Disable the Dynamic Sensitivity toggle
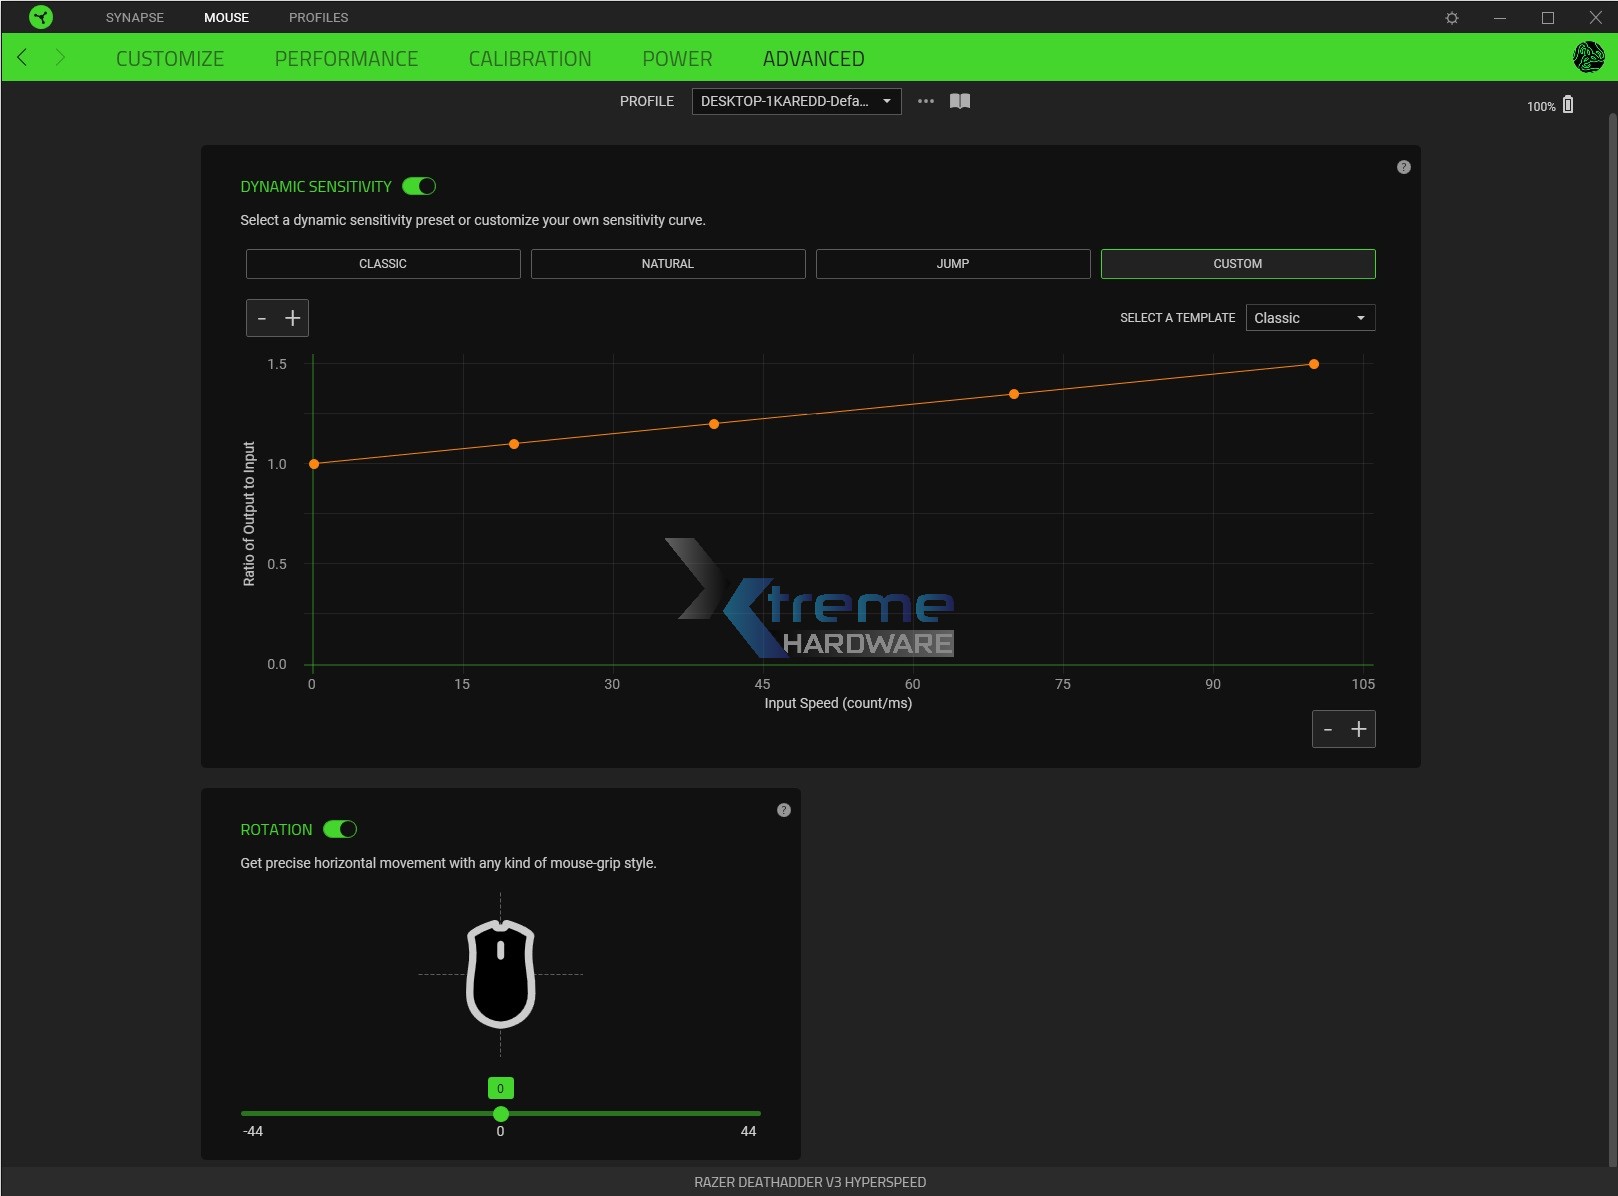This screenshot has height=1196, width=1618. [419, 186]
